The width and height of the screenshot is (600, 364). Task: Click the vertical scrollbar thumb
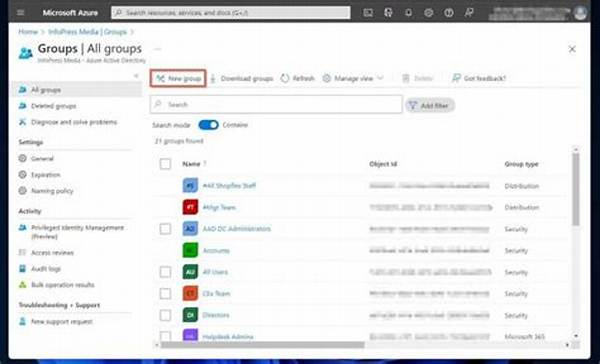coord(576,189)
